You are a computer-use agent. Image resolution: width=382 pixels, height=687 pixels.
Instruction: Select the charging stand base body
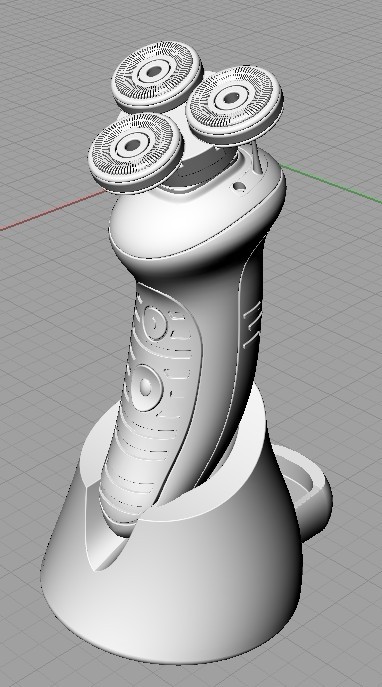[x=173, y=570]
